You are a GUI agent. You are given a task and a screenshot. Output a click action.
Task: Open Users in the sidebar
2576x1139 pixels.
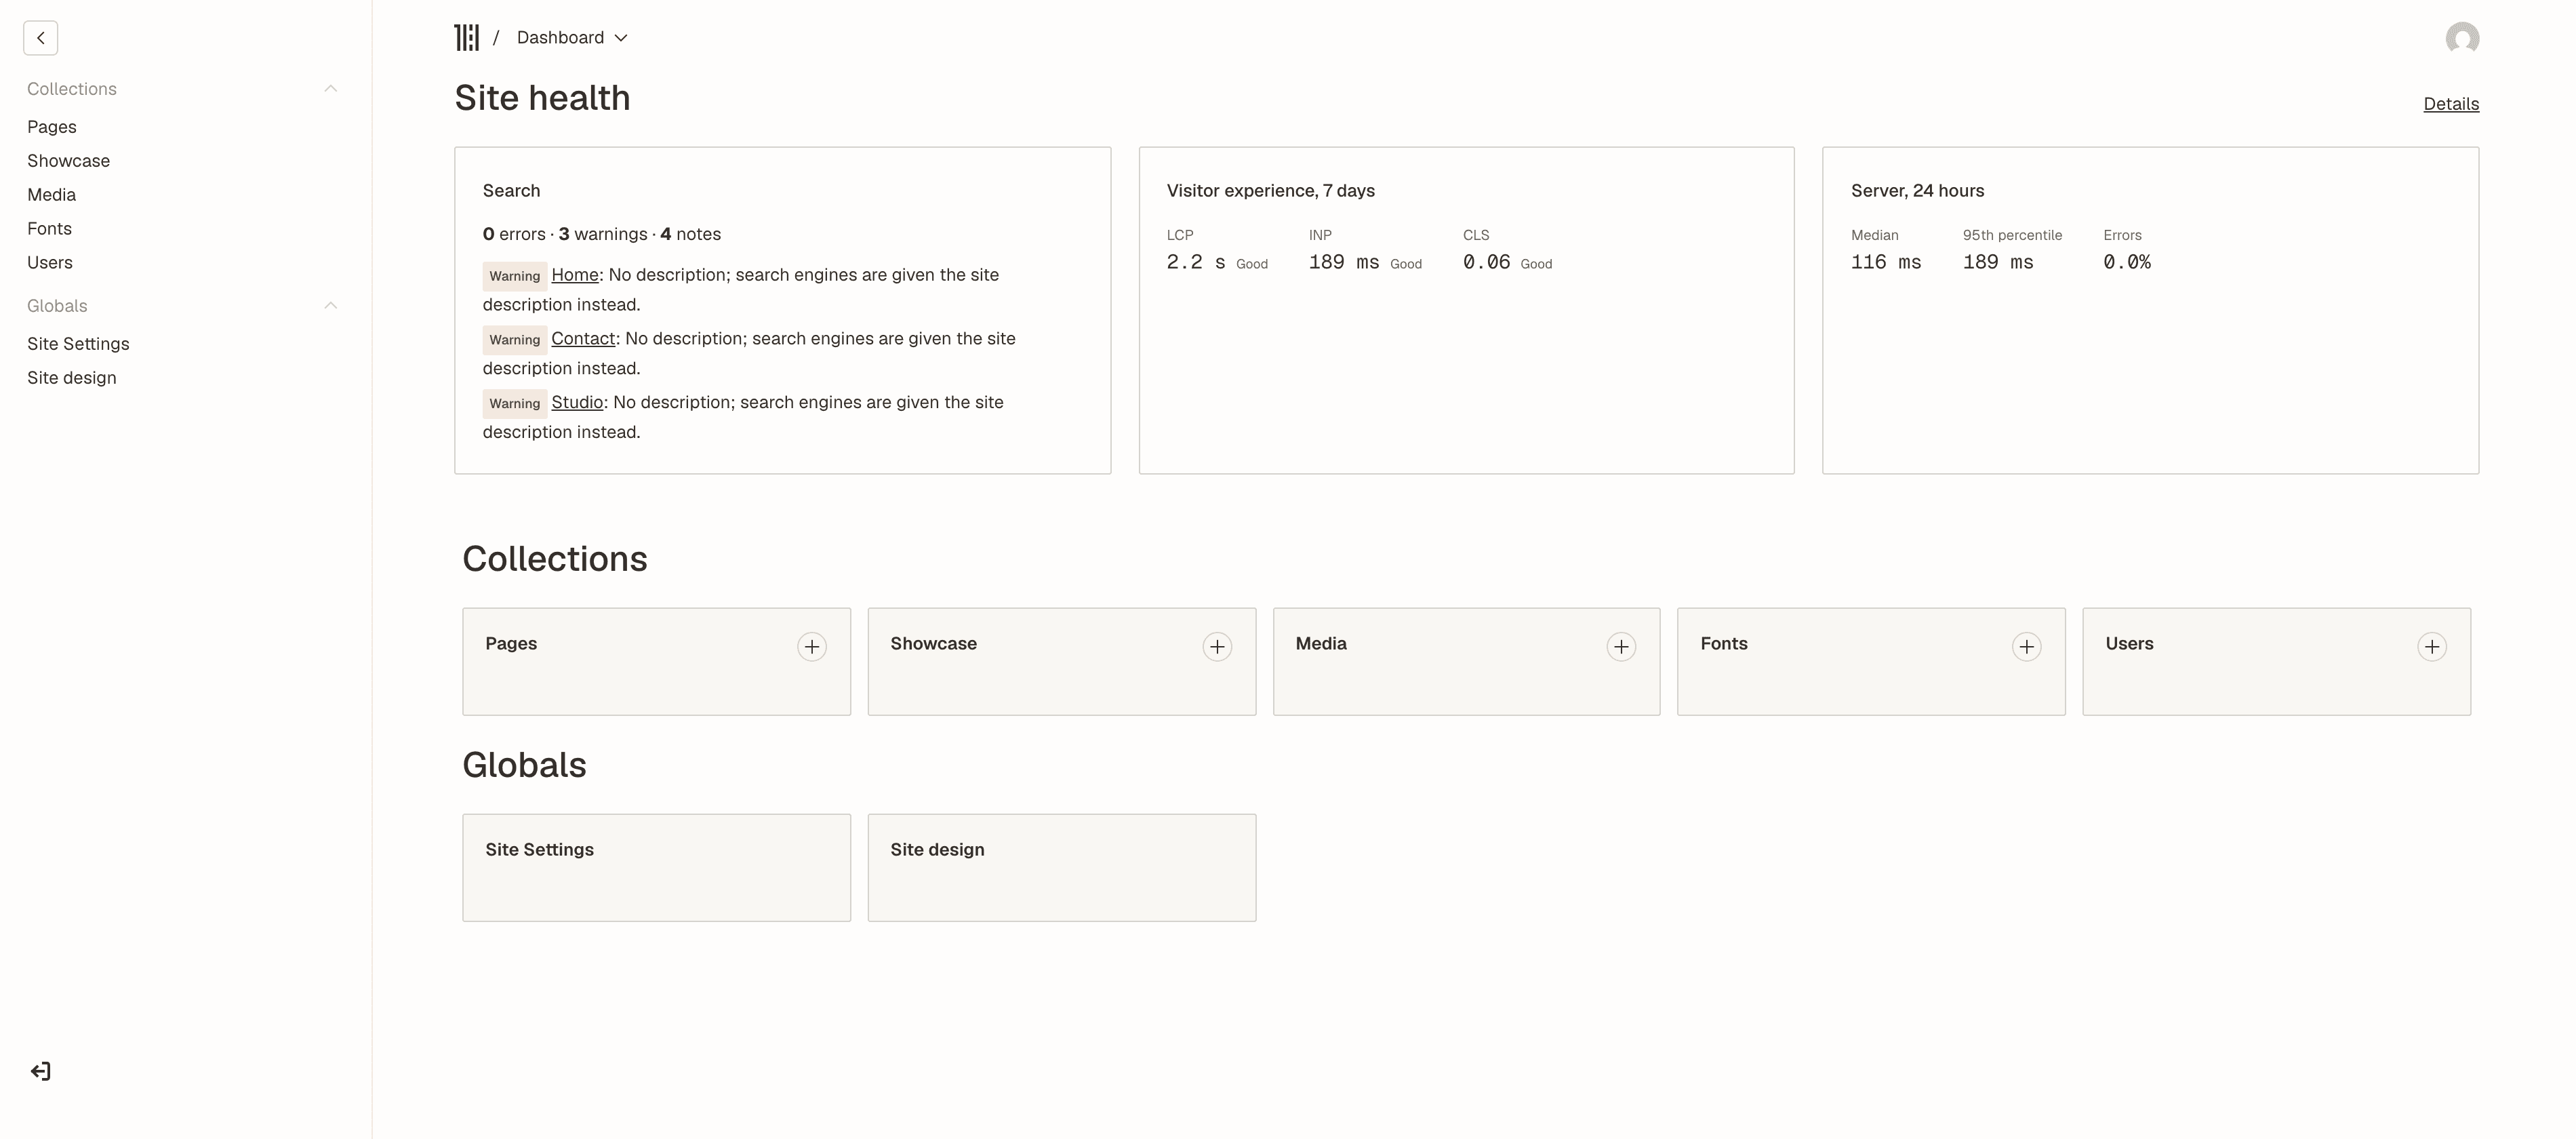pyautogui.click(x=50, y=263)
